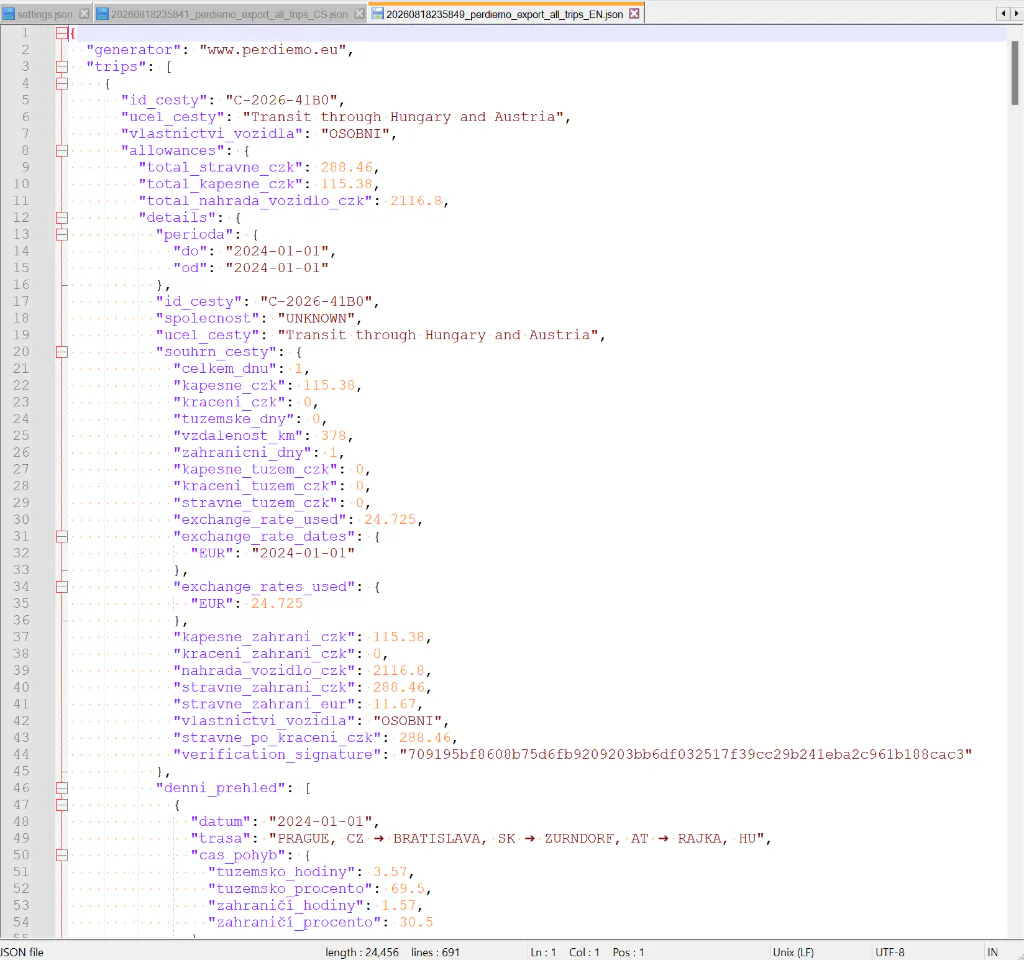Click the UTF-8 encoding in status bar

pos(889,952)
